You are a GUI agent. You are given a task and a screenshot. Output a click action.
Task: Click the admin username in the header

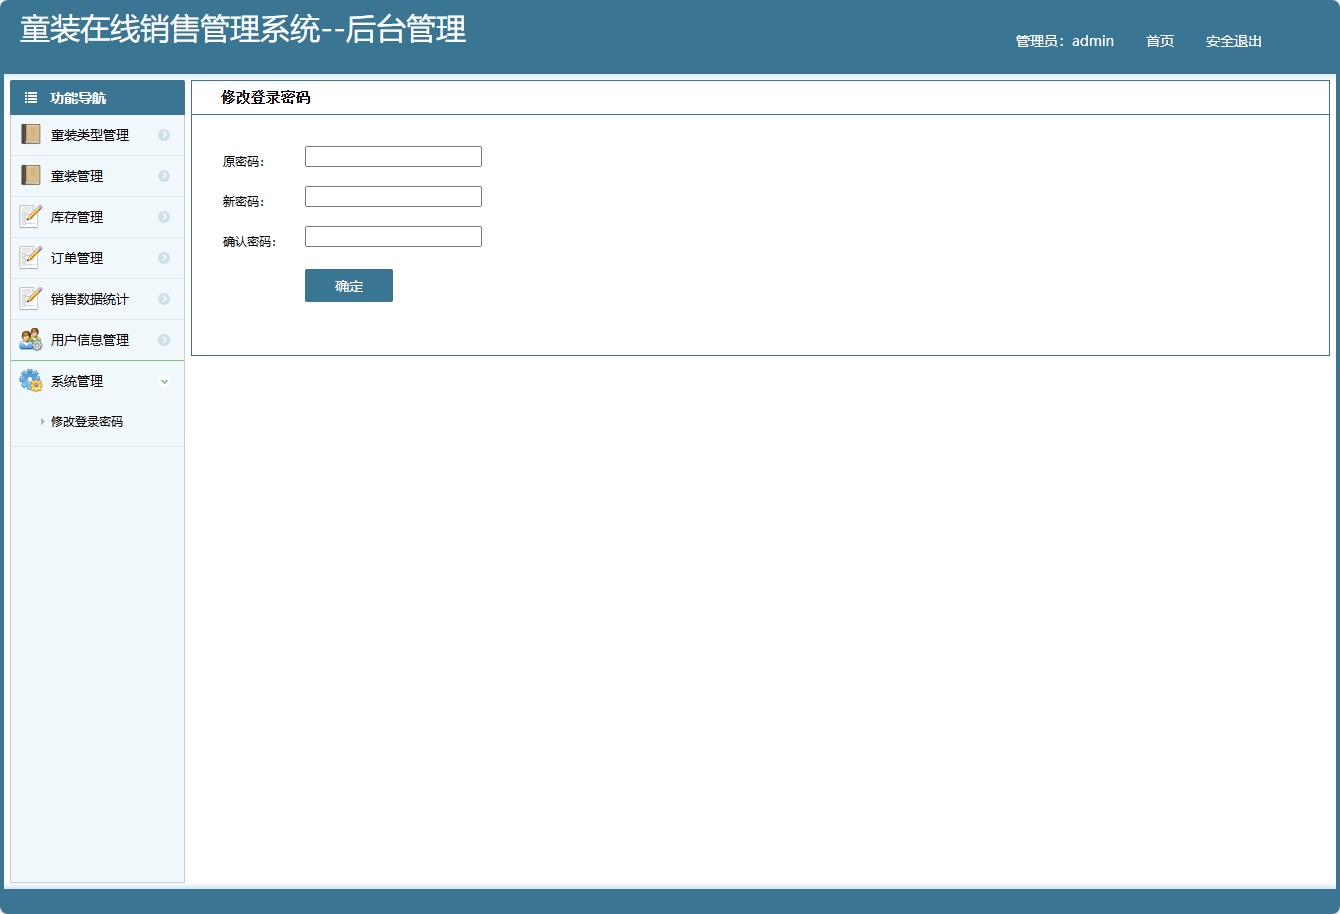tap(1091, 41)
